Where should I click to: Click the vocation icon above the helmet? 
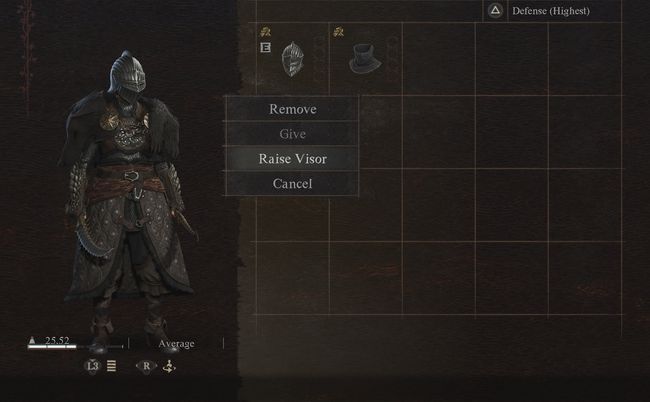[x=265, y=31]
